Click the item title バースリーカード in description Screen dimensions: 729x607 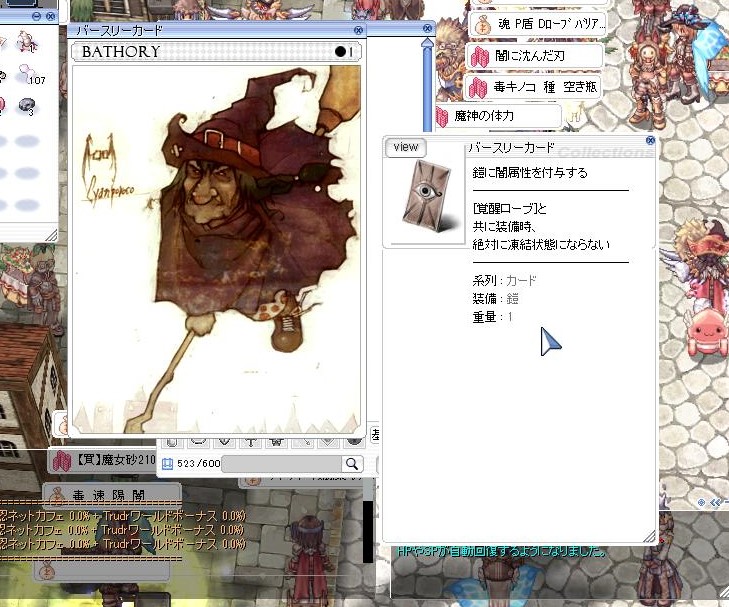click(x=511, y=148)
